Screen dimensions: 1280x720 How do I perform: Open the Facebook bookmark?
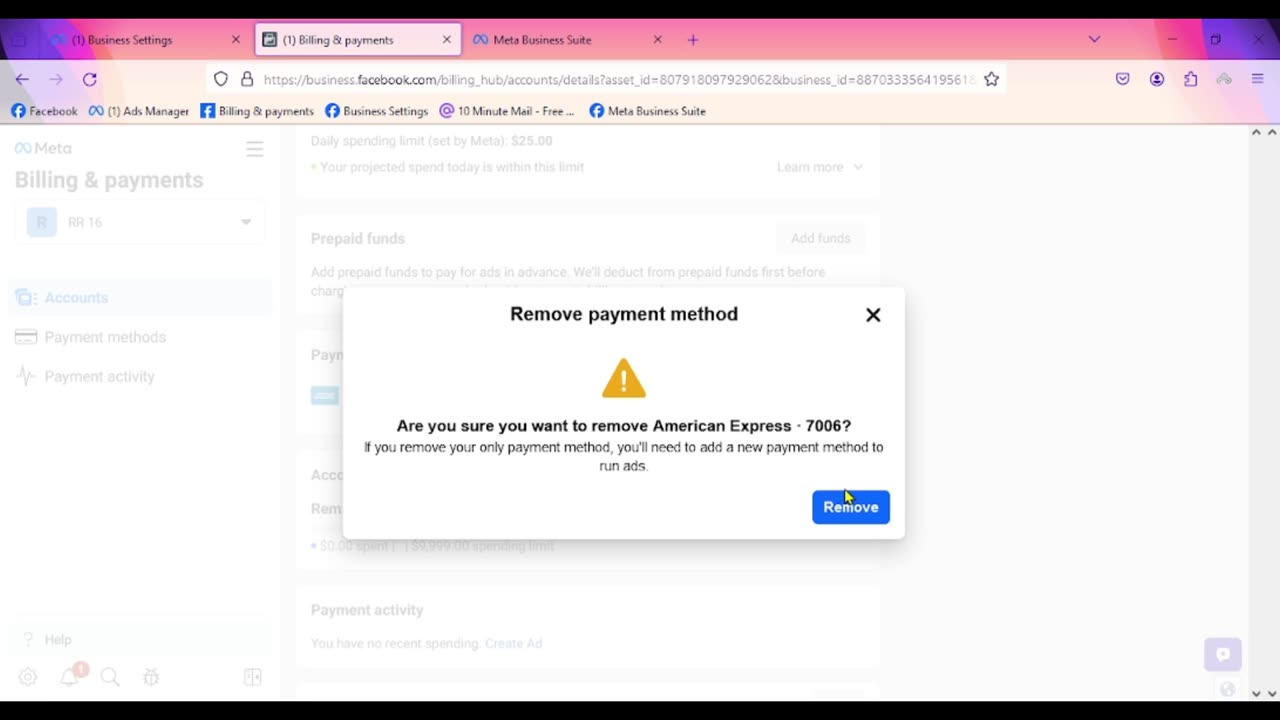(x=44, y=111)
